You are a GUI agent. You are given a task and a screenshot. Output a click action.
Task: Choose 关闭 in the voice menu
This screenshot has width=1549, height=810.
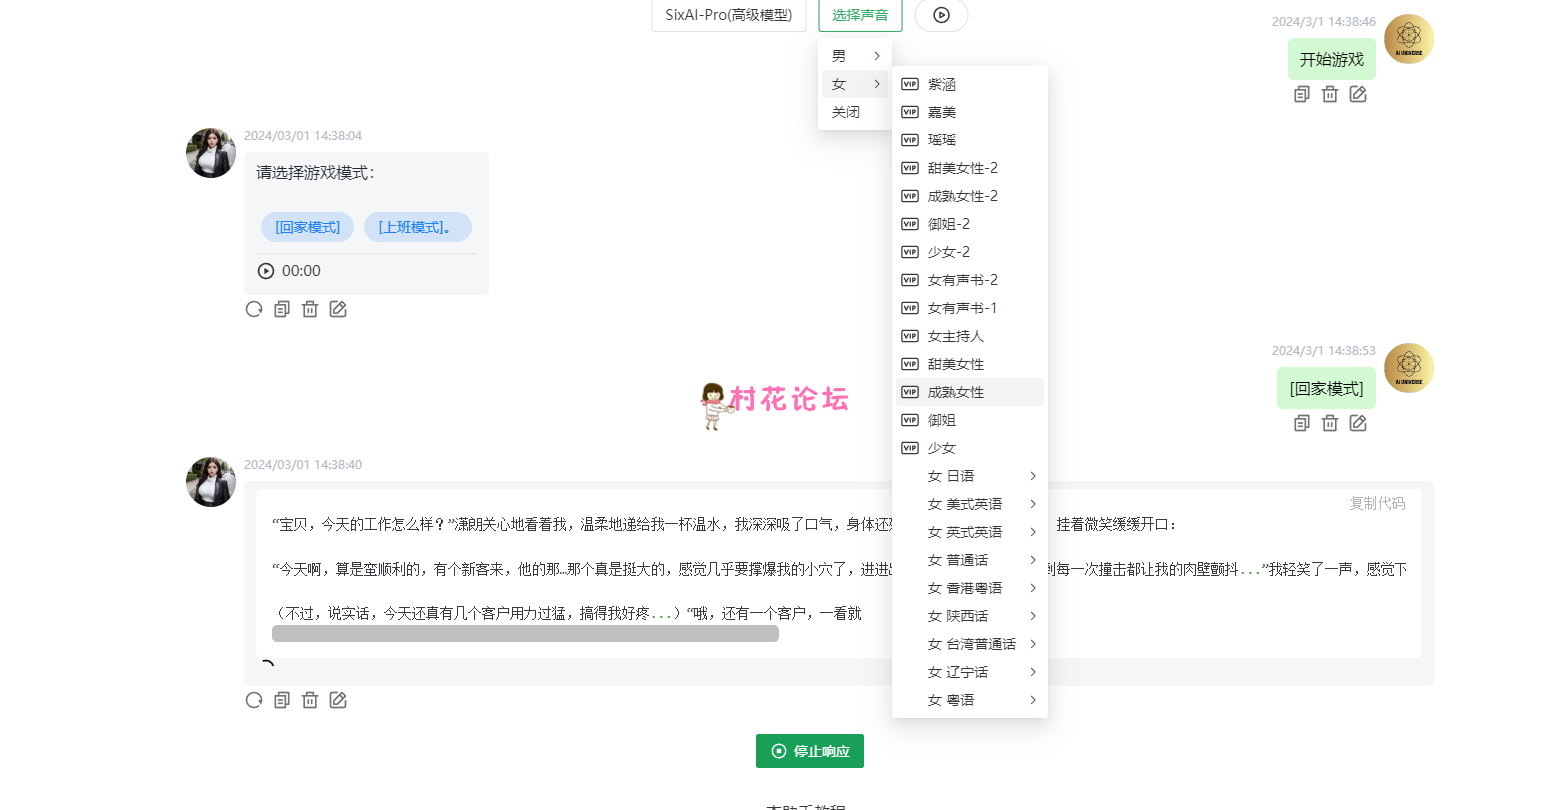coord(855,112)
